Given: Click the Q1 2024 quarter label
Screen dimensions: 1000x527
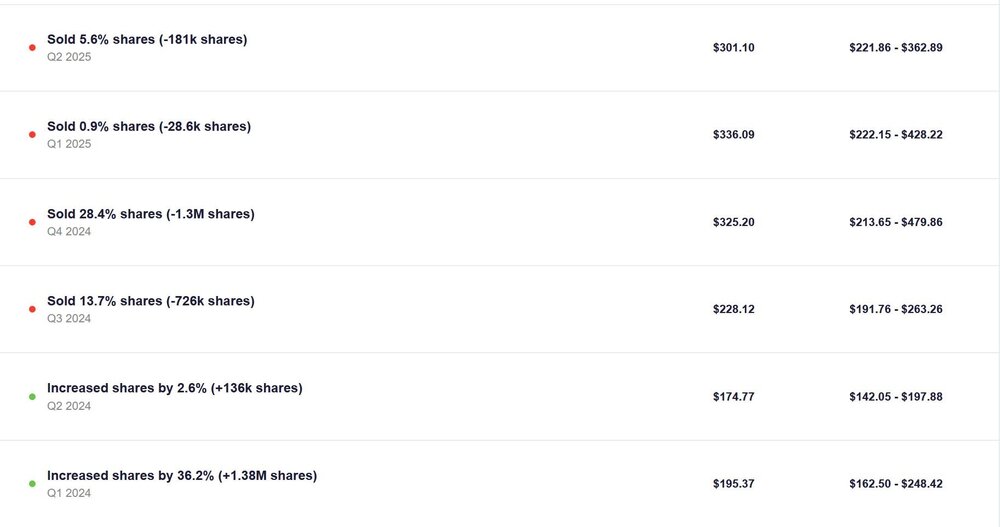Looking at the screenshot, I should click(69, 492).
